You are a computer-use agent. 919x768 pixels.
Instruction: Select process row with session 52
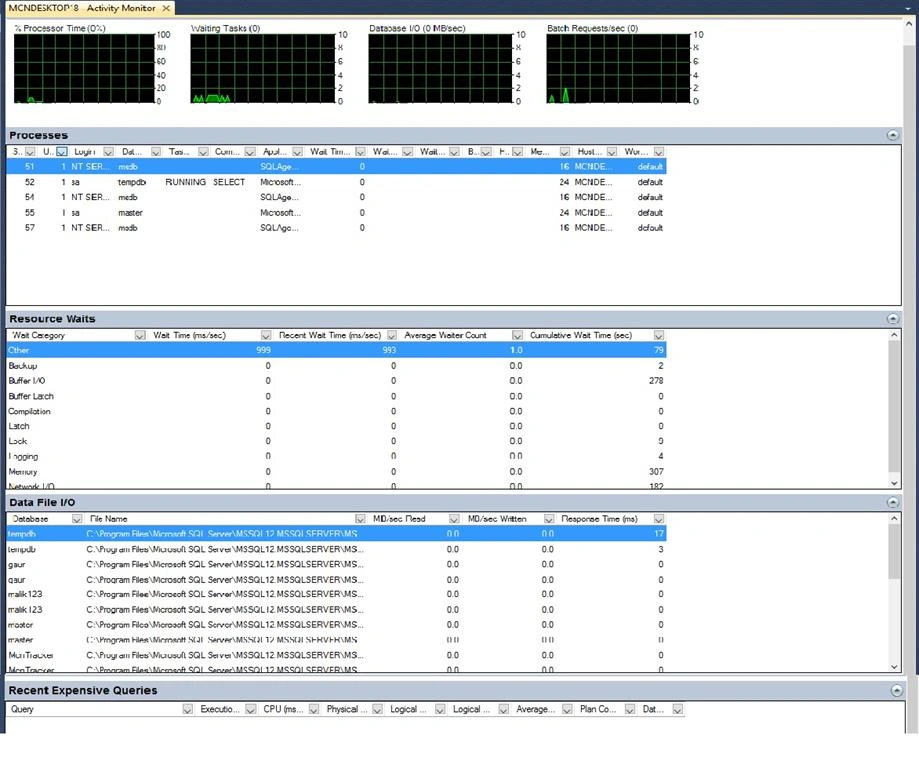click(336, 182)
